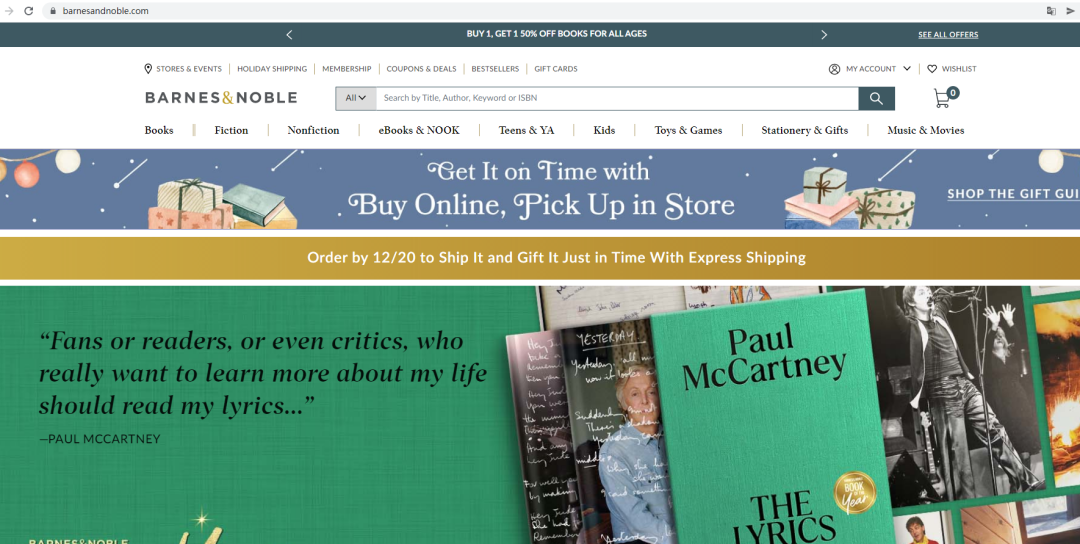Show next promo offer with right chevron
Image resolution: width=1080 pixels, height=544 pixels.
pyautogui.click(x=824, y=34)
